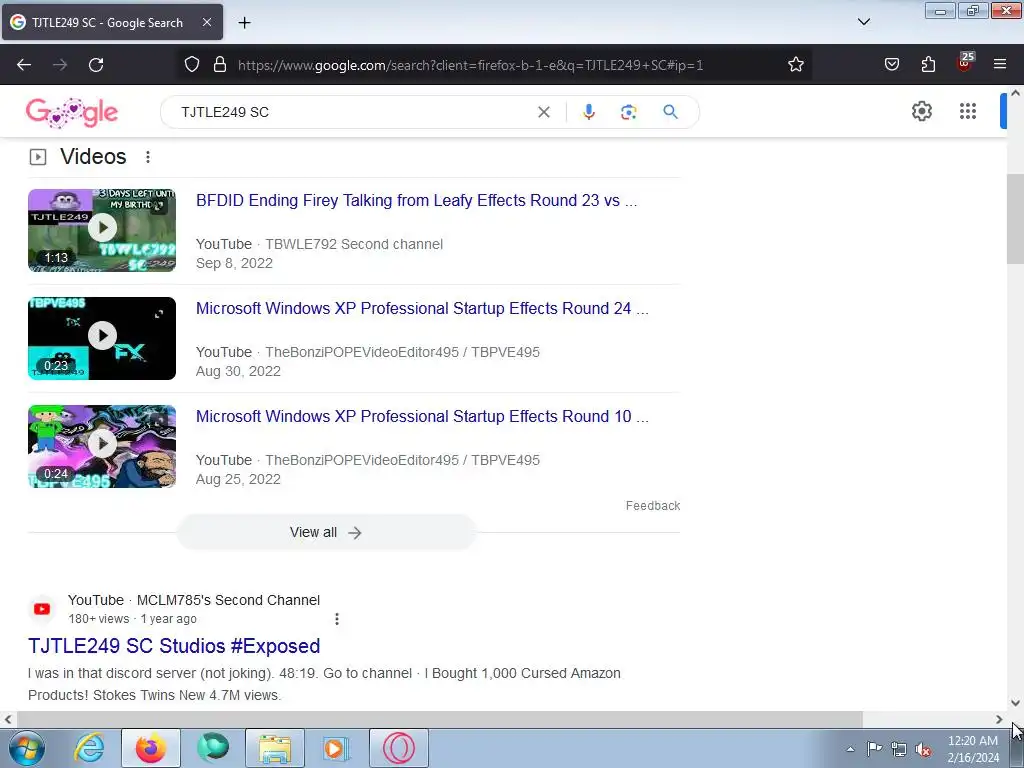Switch to Firefox in the taskbar
The image size is (1024, 768).
(x=151, y=748)
